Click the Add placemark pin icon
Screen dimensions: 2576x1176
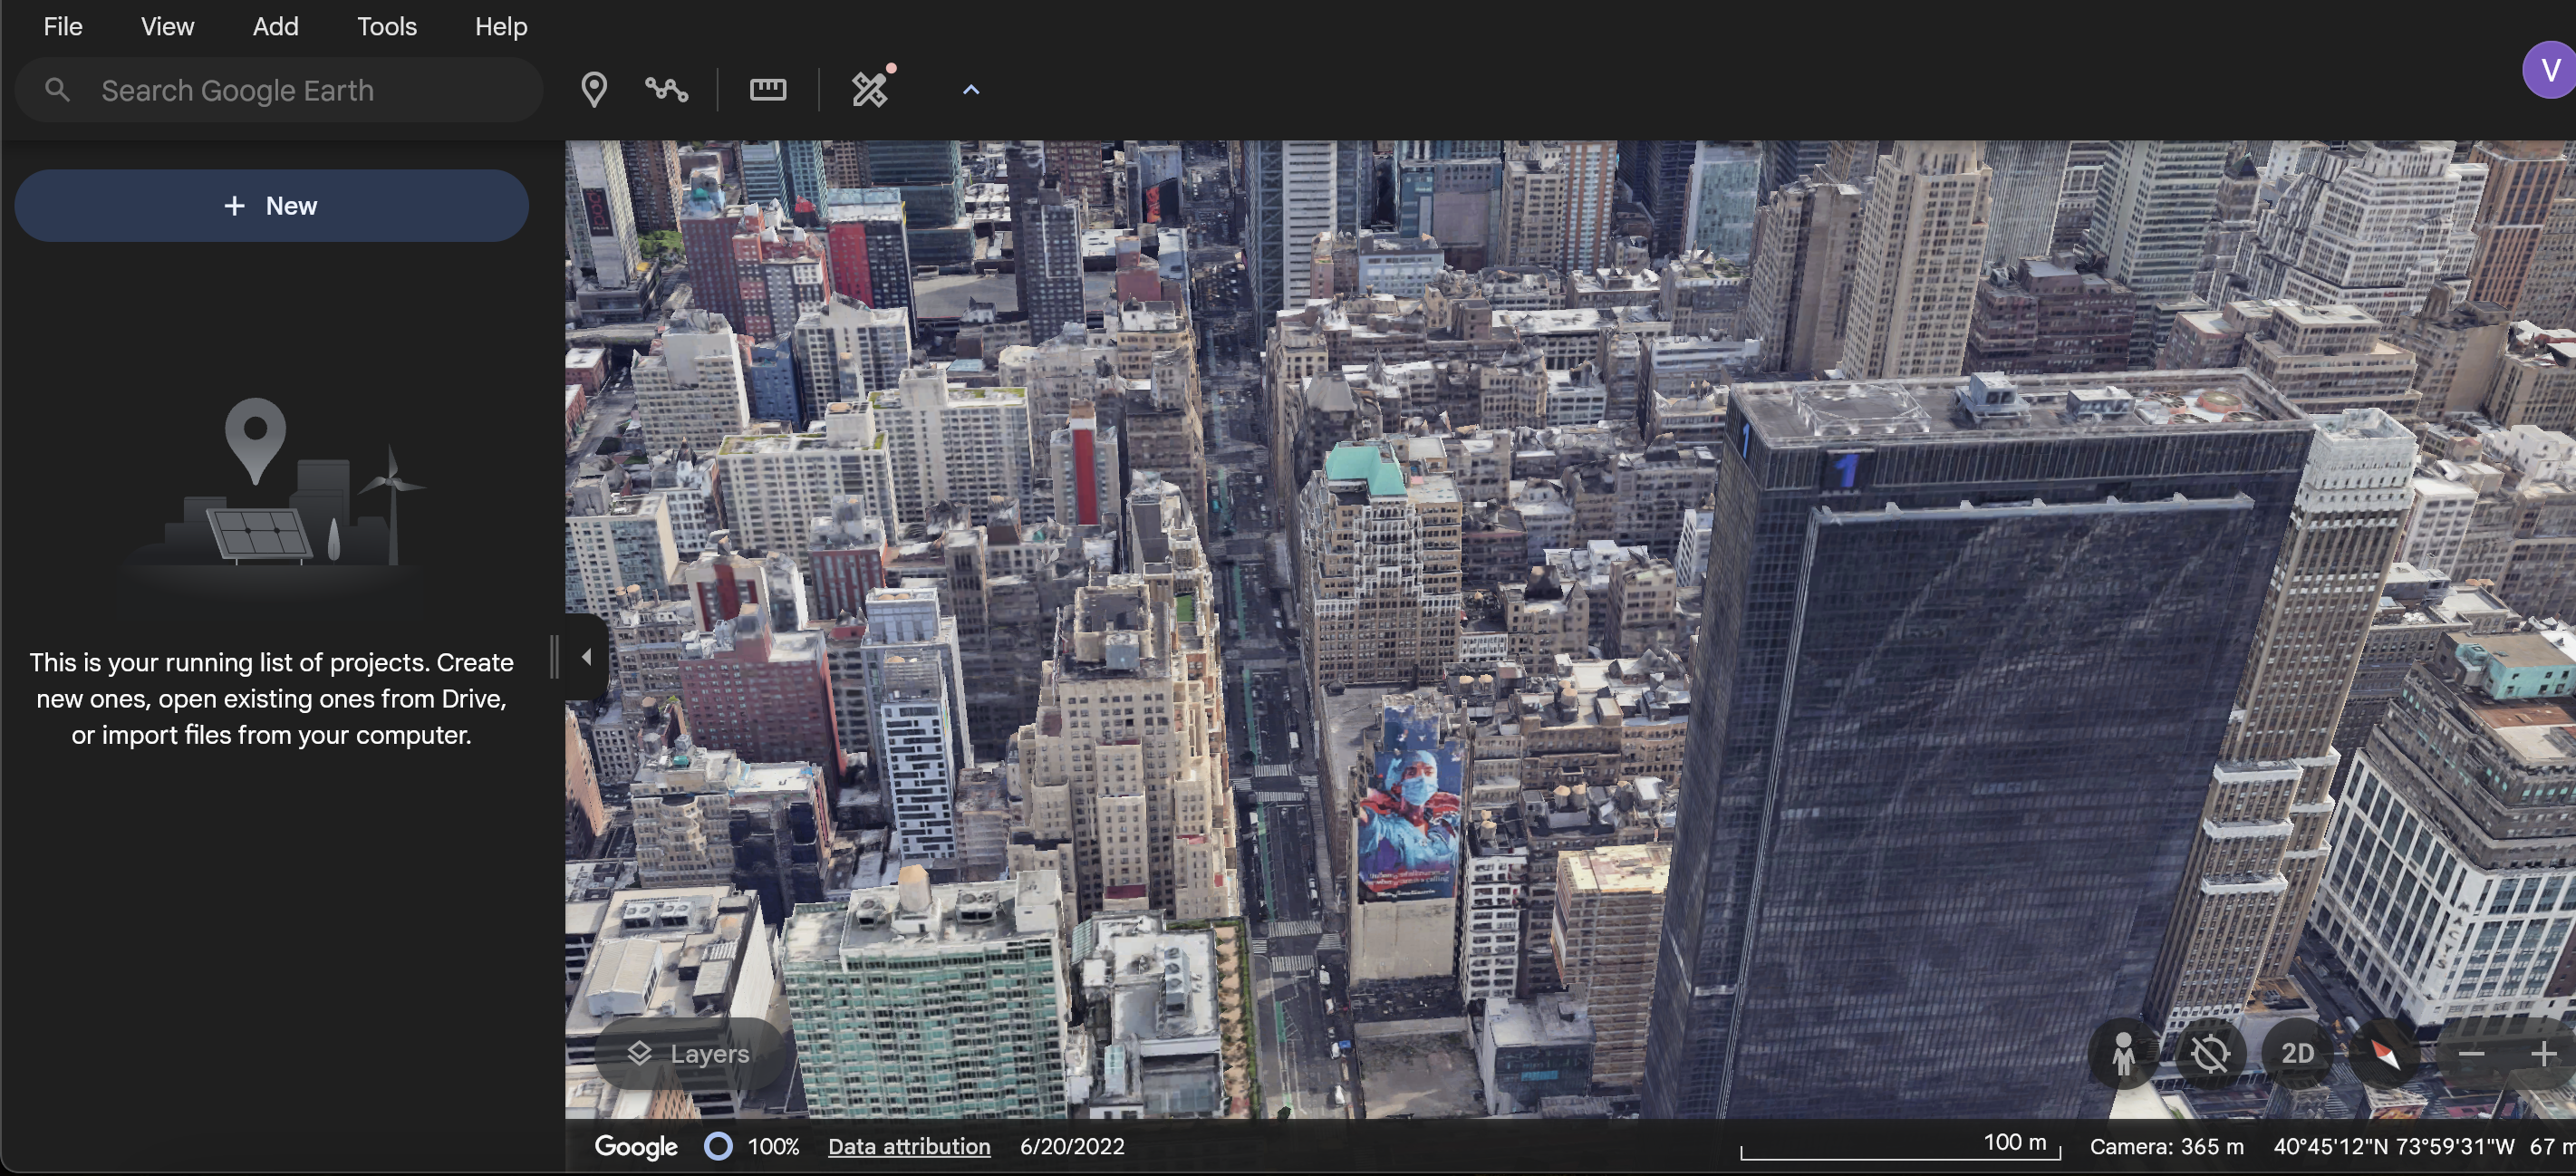(x=594, y=90)
